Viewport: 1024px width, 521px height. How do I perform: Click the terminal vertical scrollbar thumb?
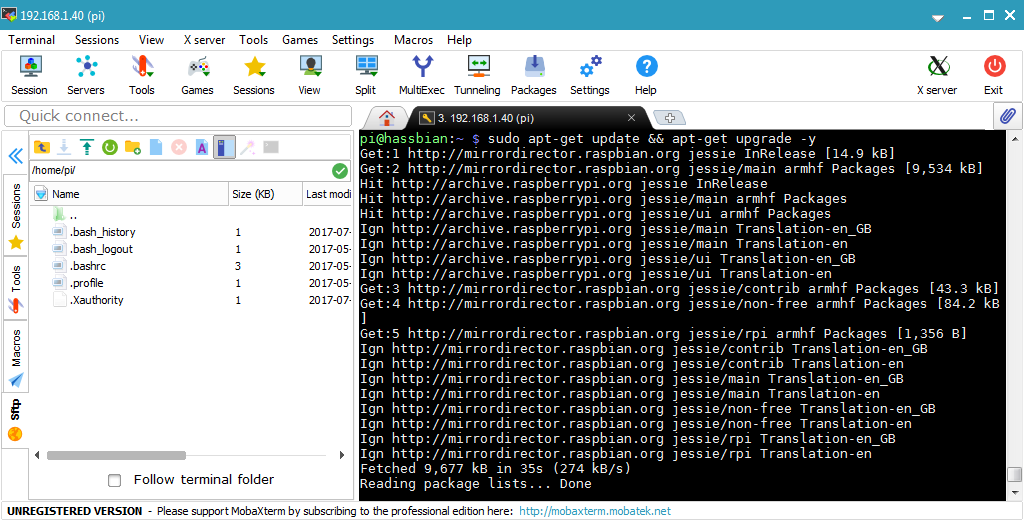(1014, 474)
